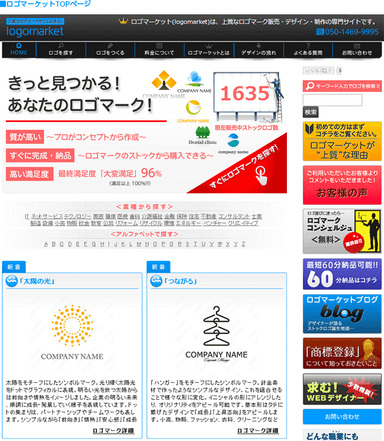The width and height of the screenshot is (384, 441).
Task: Open the ロゴマーケットとは menu item
Action: point(209,50)
